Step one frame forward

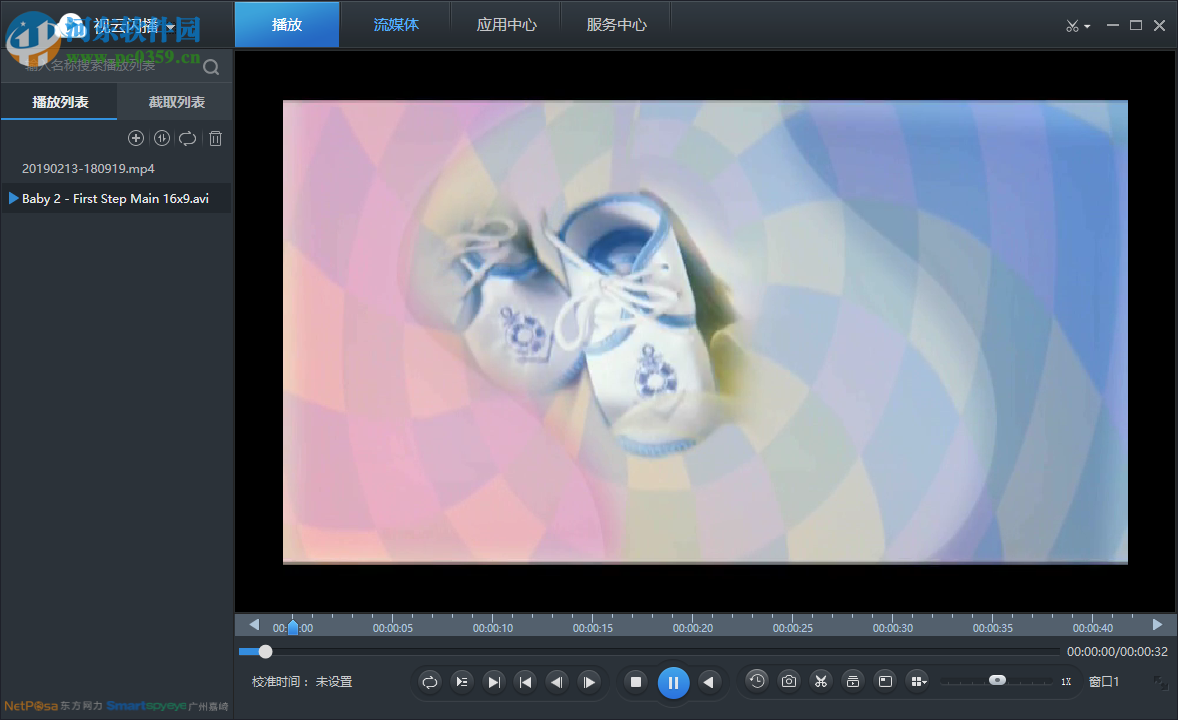pyautogui.click(x=590, y=682)
